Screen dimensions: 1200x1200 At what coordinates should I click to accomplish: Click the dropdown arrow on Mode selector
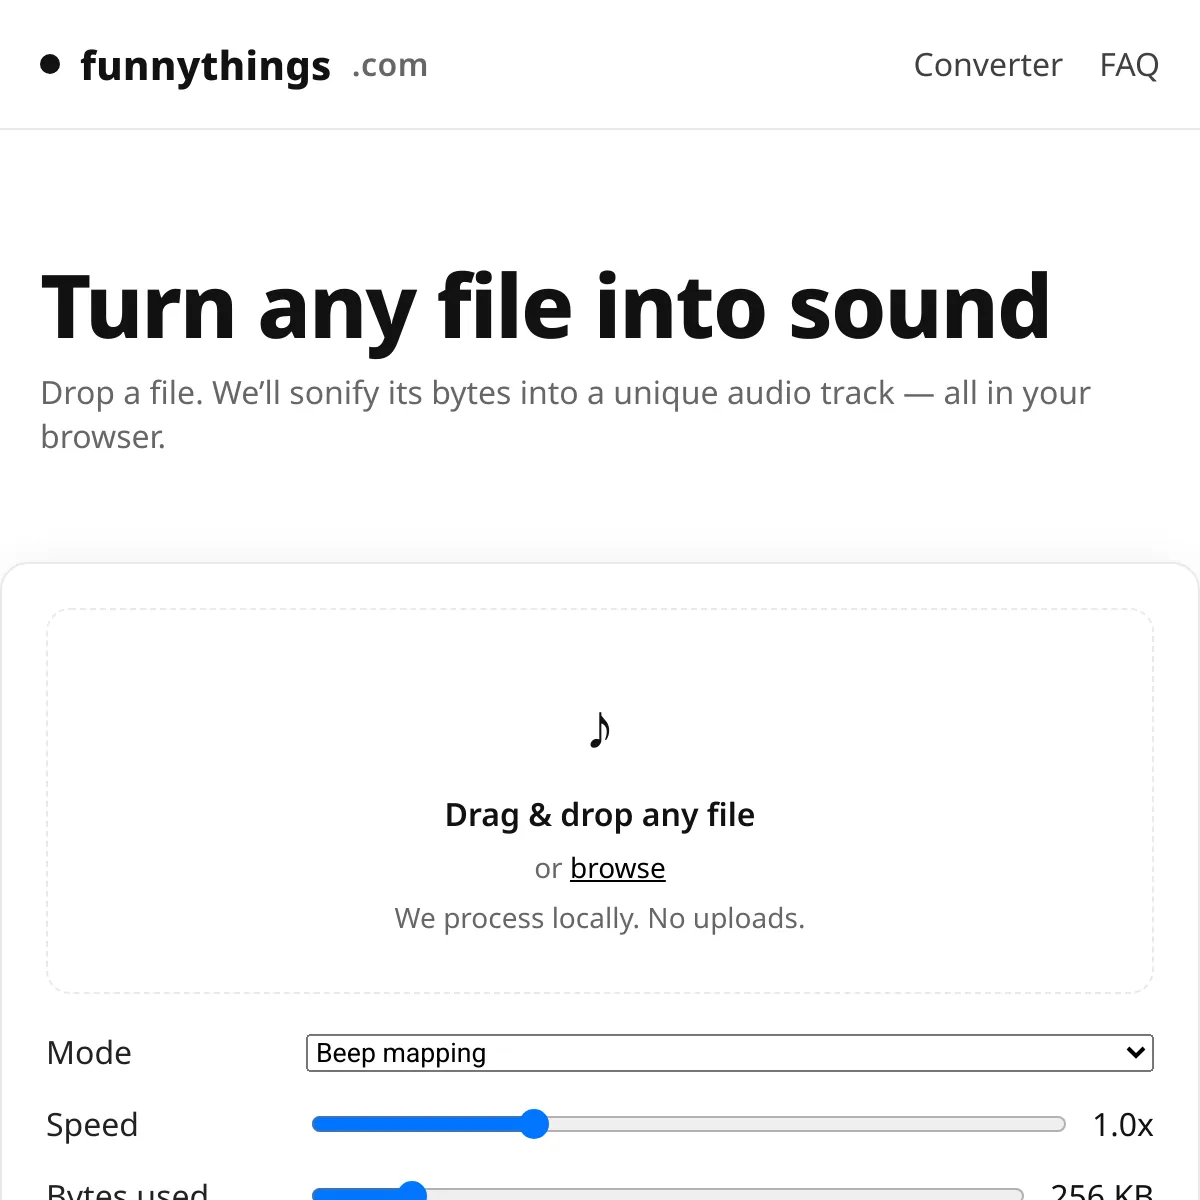coord(1134,1052)
